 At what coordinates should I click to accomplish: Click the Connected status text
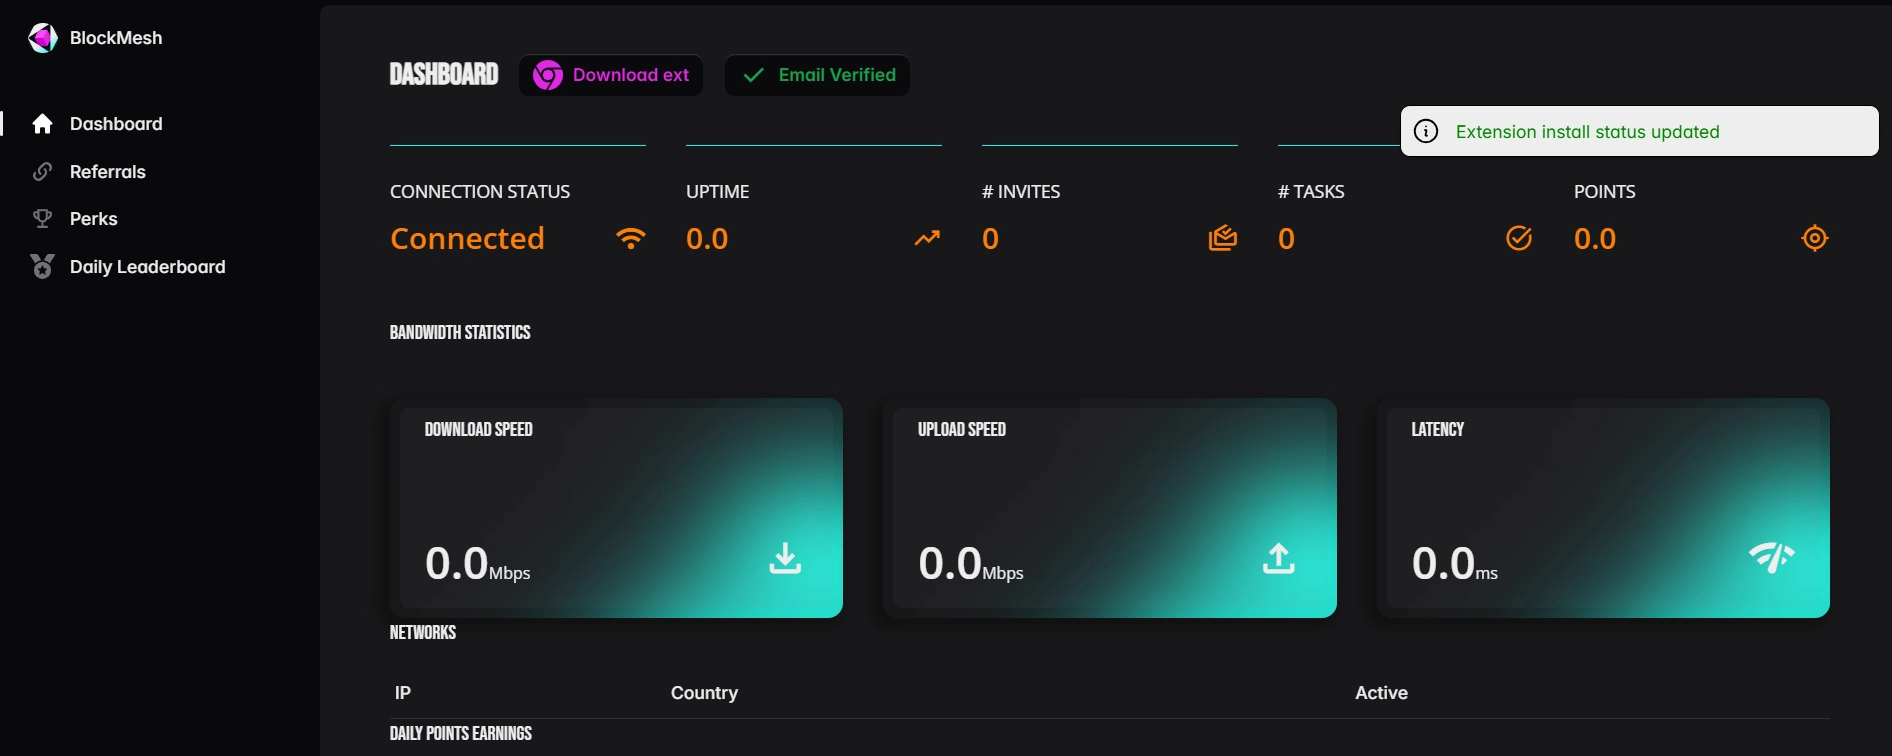coord(467,239)
